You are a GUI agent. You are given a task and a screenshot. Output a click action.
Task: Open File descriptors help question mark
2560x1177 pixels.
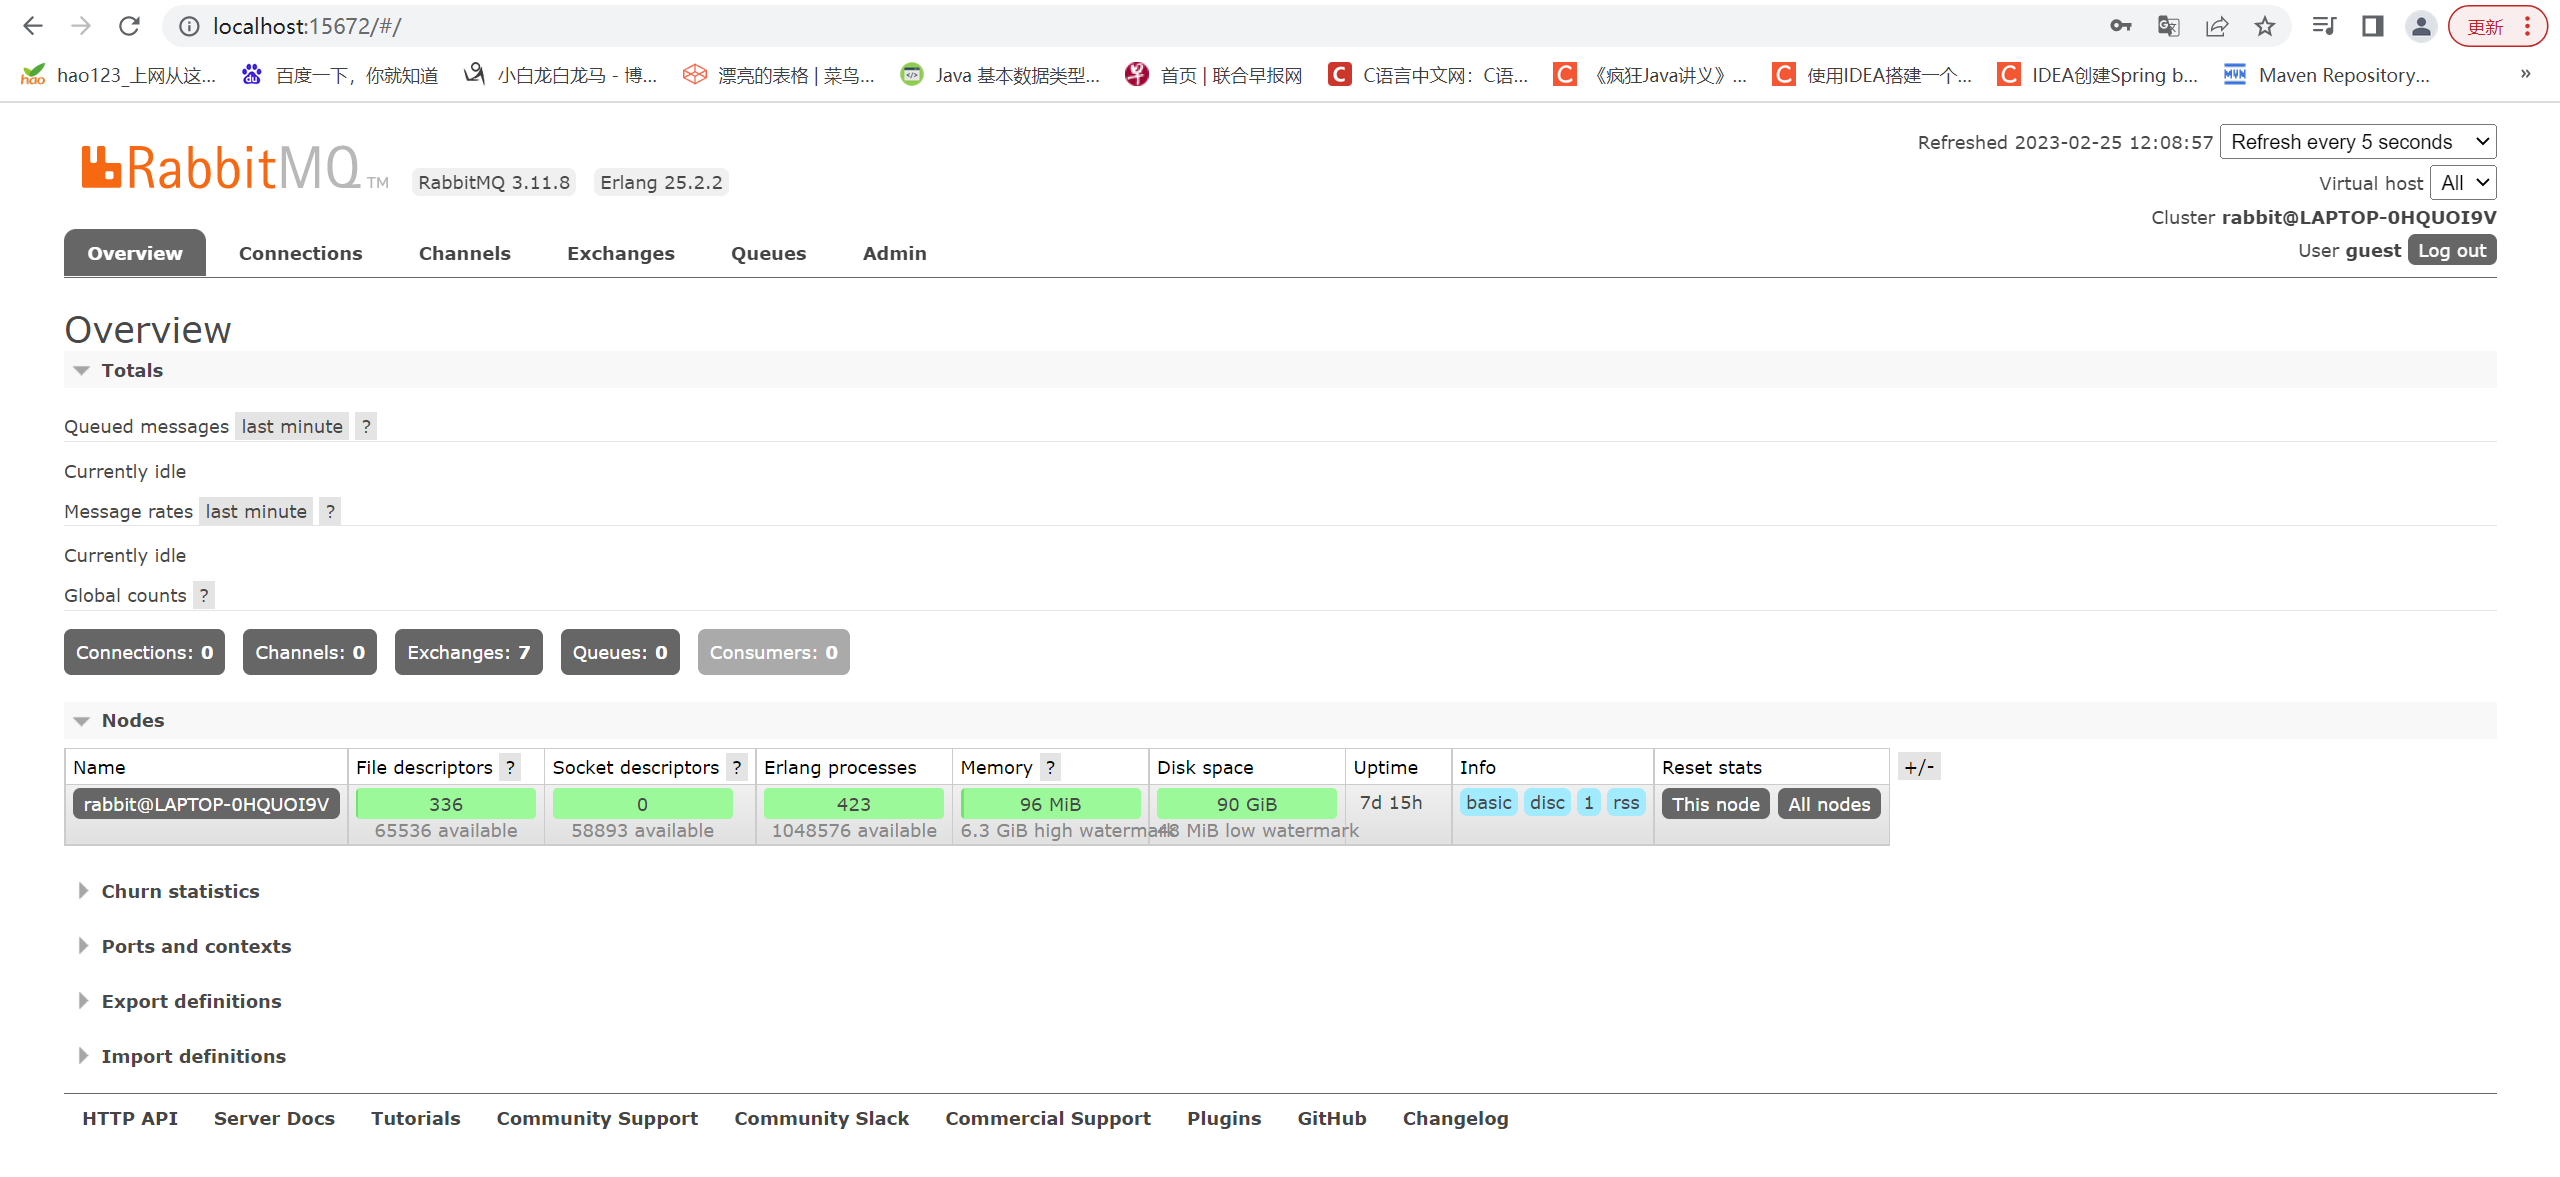point(510,767)
